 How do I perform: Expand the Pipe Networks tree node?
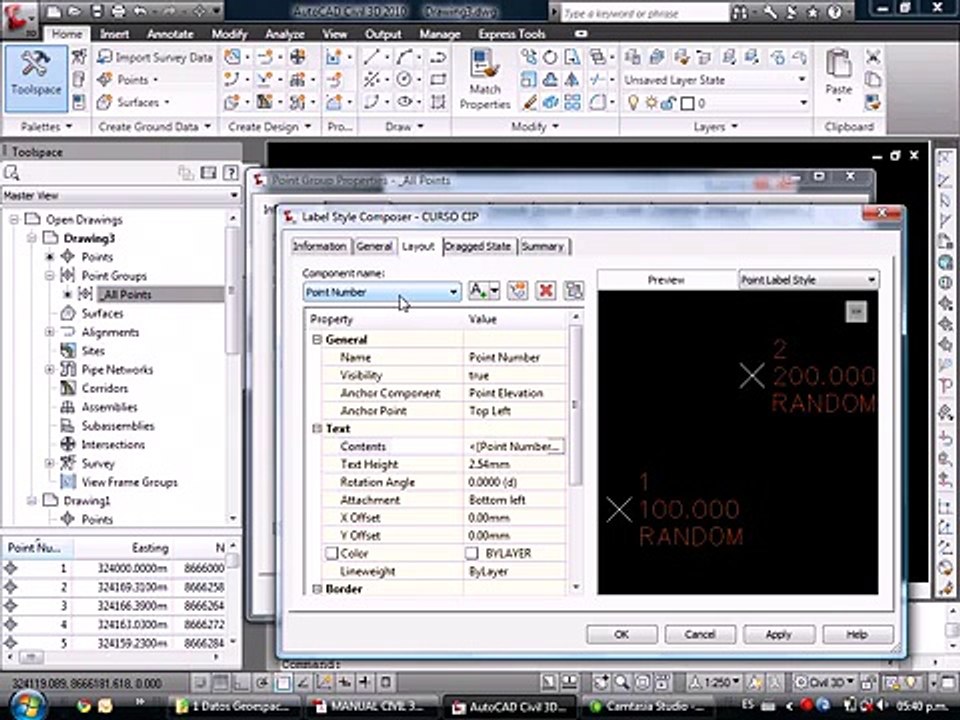[50, 369]
